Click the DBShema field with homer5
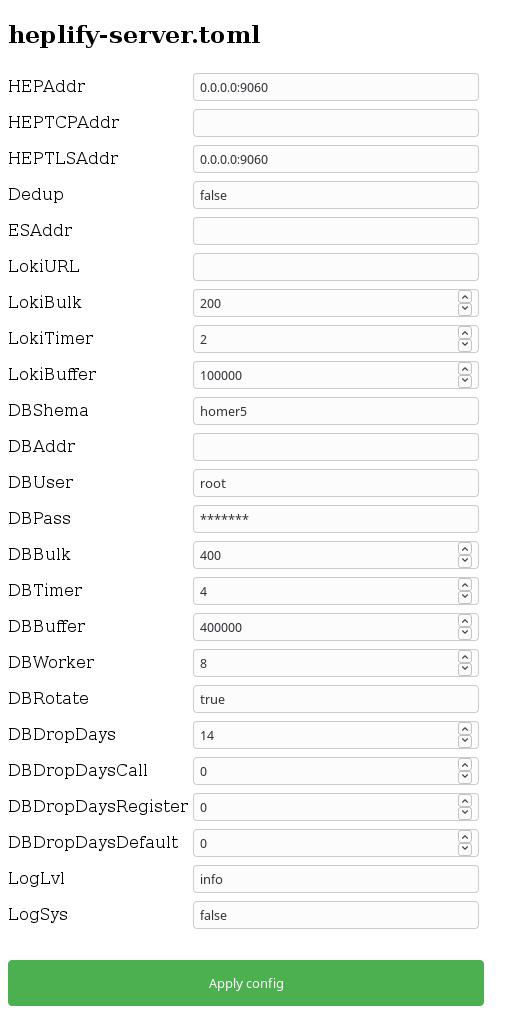Image resolution: width=524 pixels, height=1021 pixels. (x=336, y=411)
